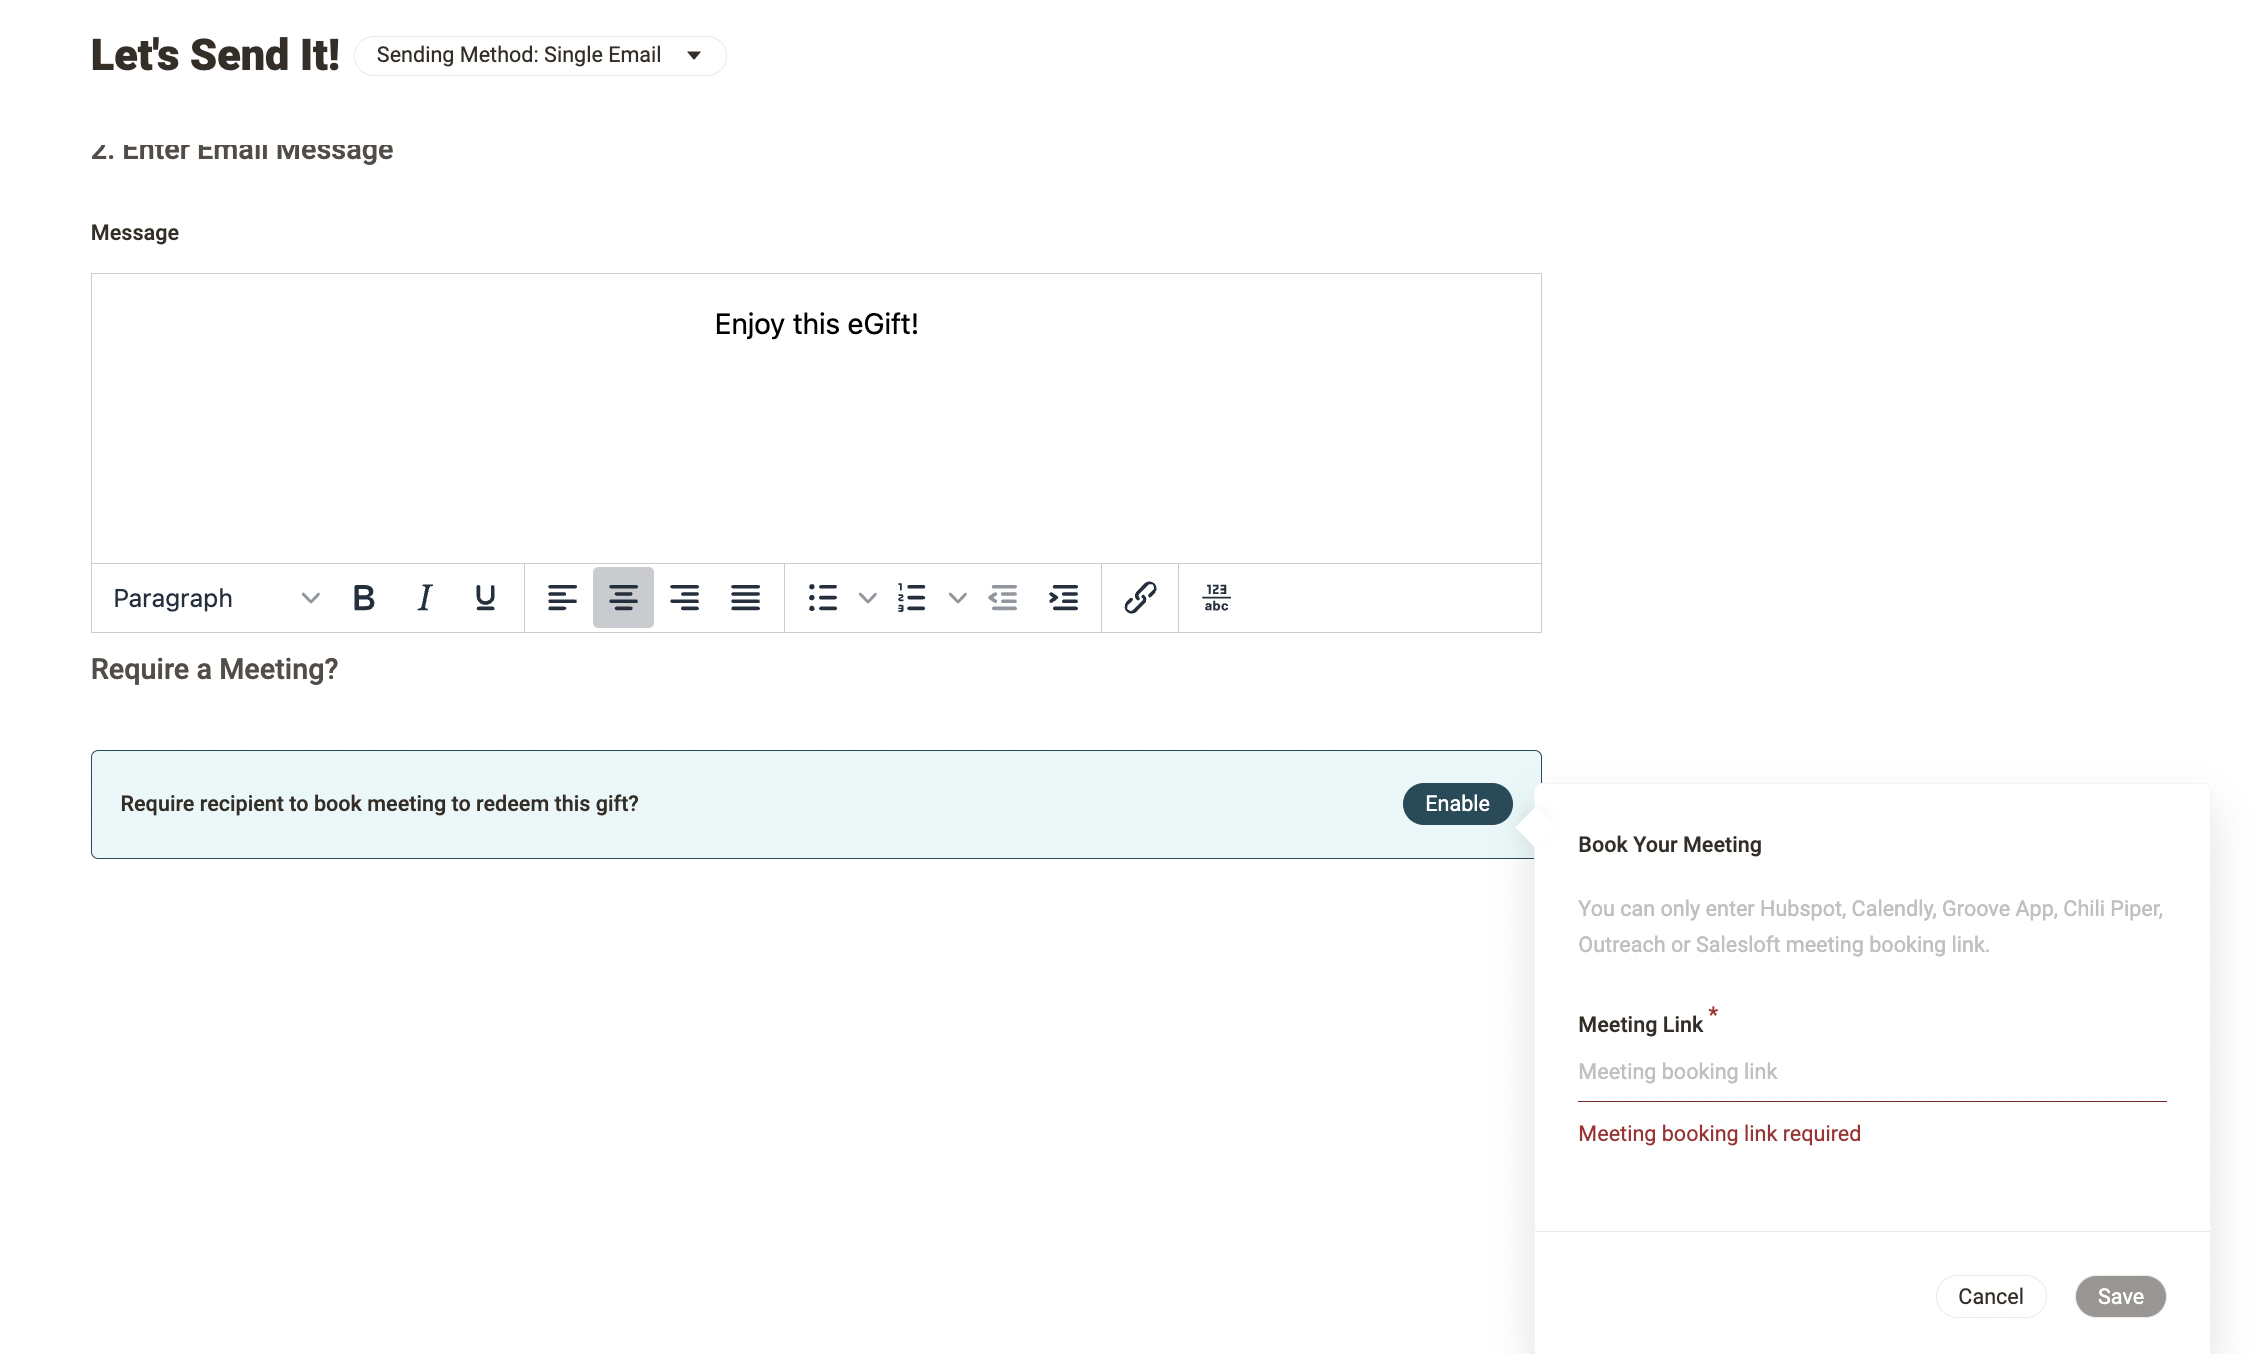Viewport: 2264px width, 1354px height.
Task: Toggle underline formatting in message toolbar
Action: coord(485,598)
